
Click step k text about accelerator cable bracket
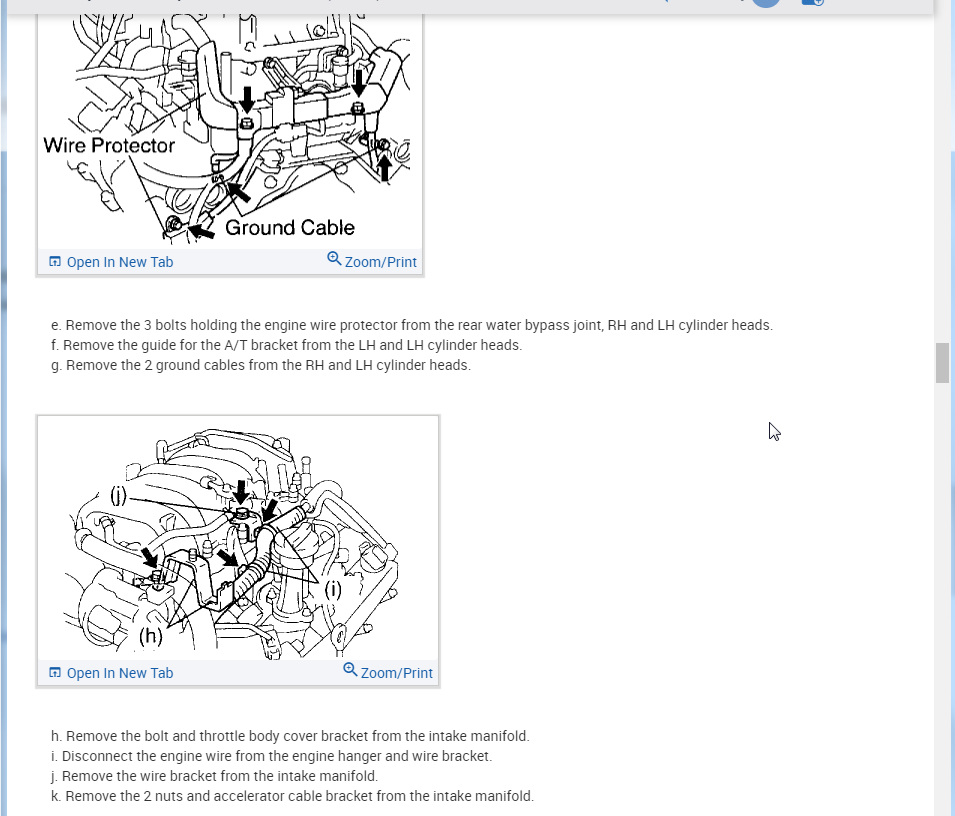click(292, 797)
